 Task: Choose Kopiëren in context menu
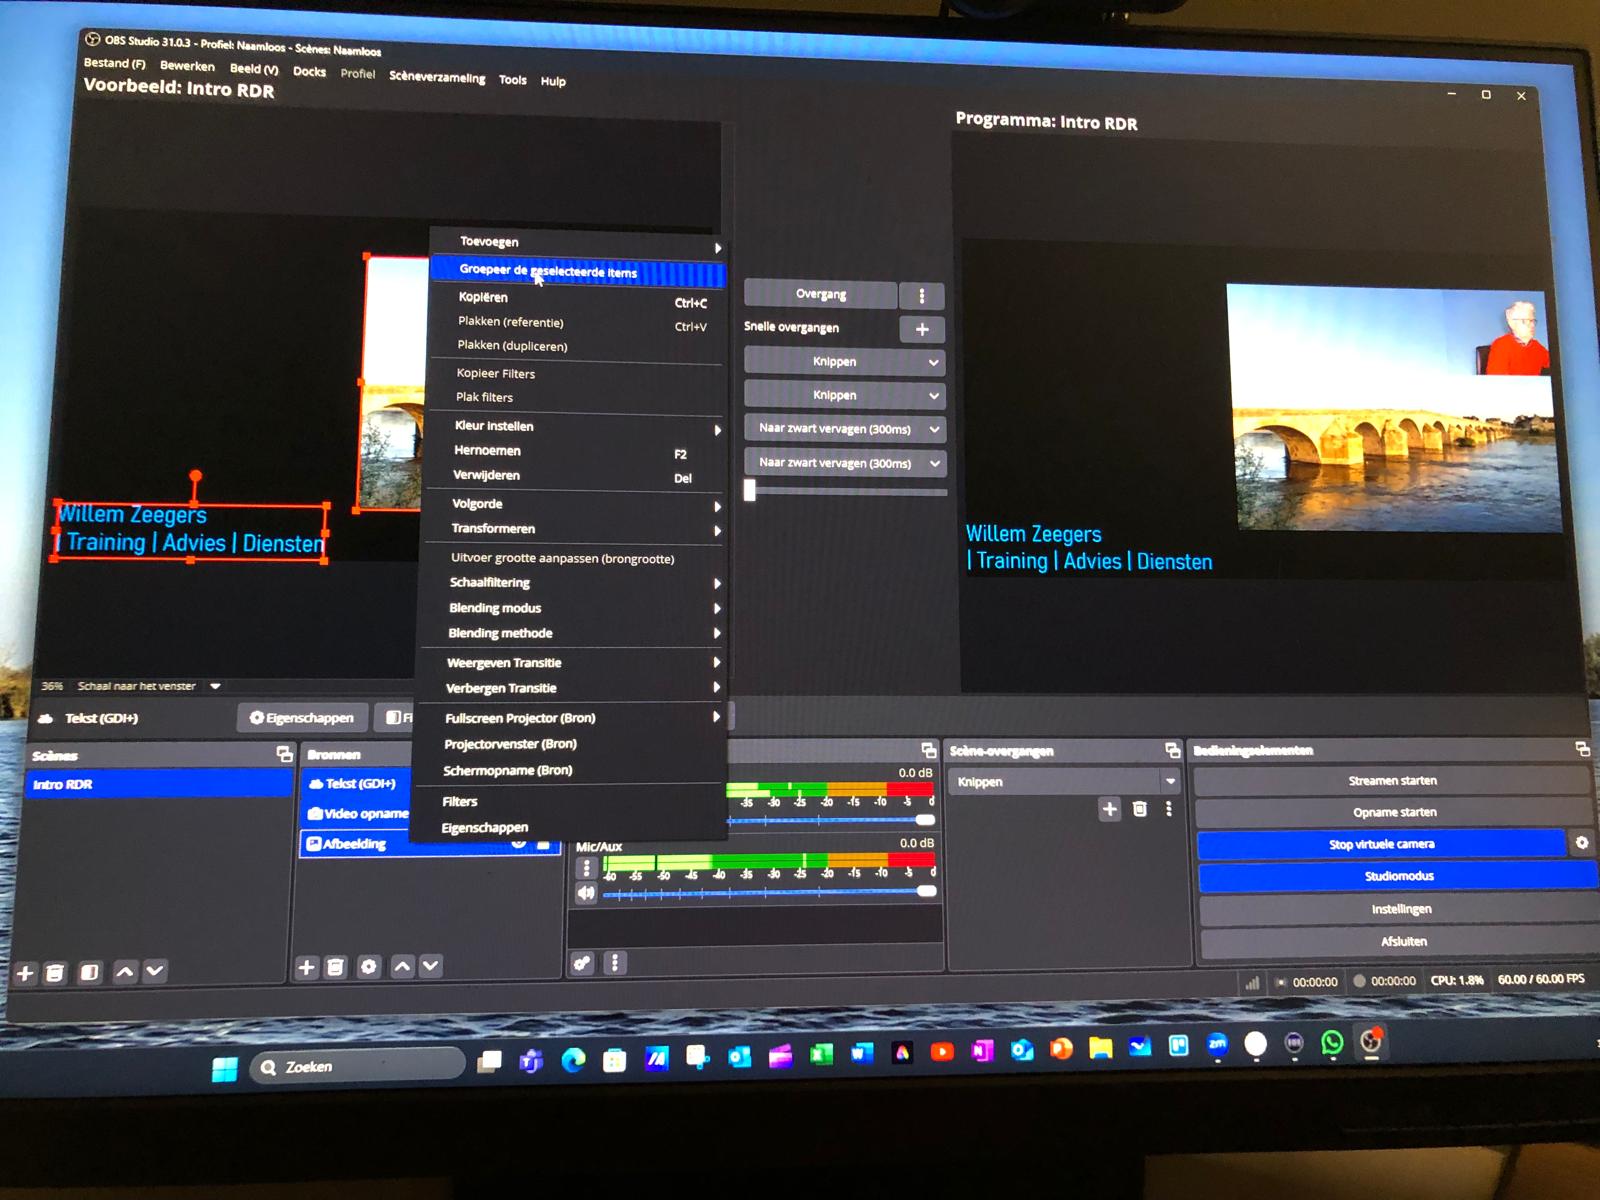click(576, 298)
